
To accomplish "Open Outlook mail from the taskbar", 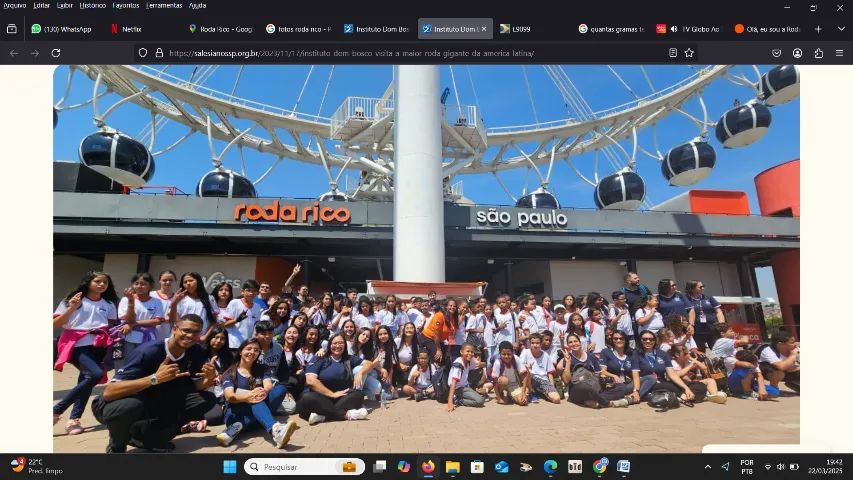I will click(502, 467).
